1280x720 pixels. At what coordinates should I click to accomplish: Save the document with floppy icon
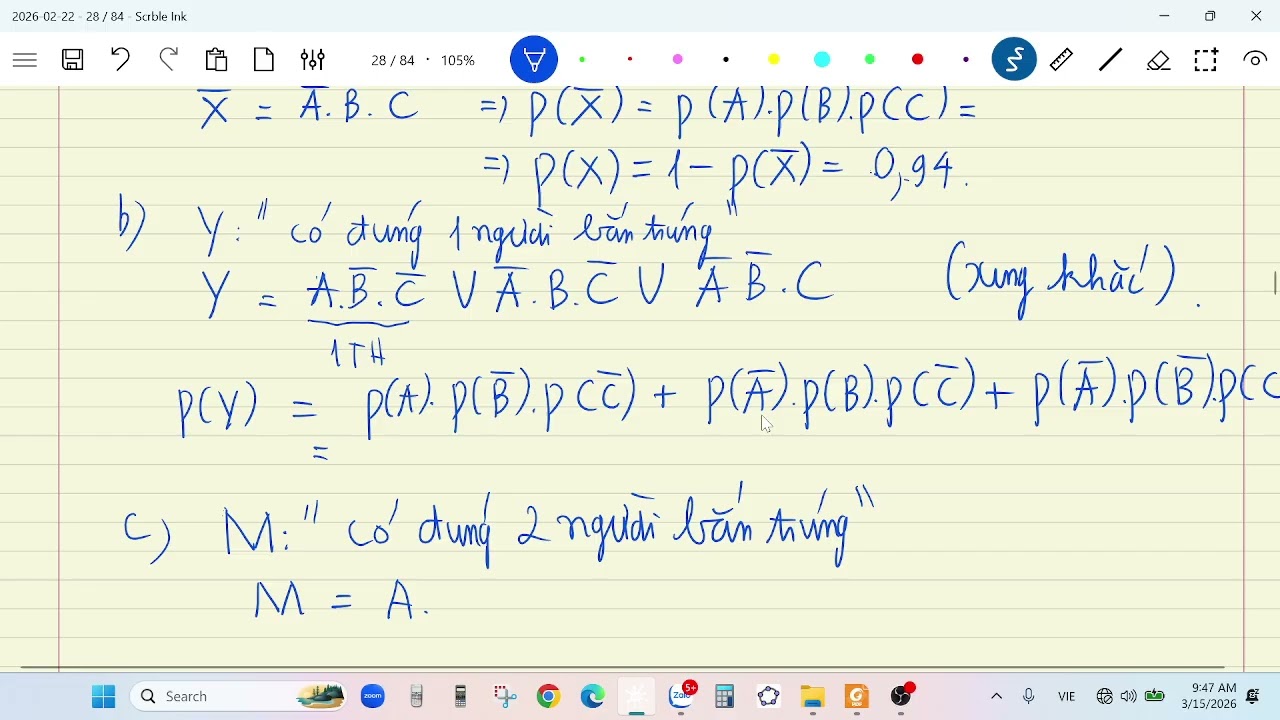[73, 60]
